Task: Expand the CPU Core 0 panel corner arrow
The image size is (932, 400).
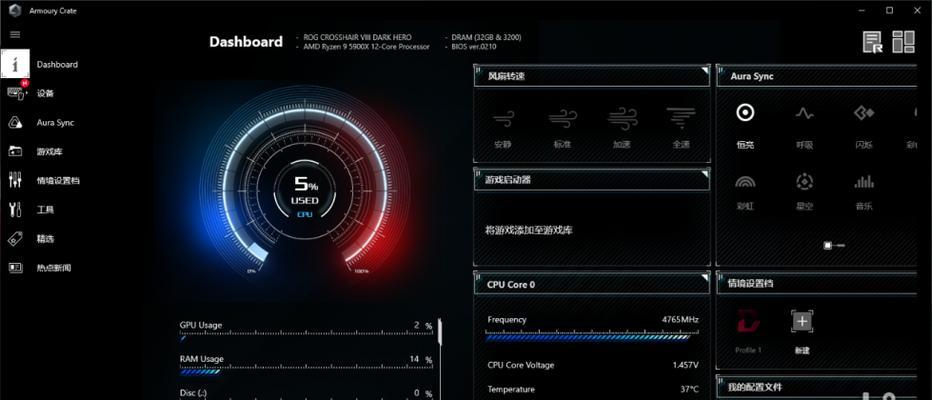Action: (x=705, y=277)
